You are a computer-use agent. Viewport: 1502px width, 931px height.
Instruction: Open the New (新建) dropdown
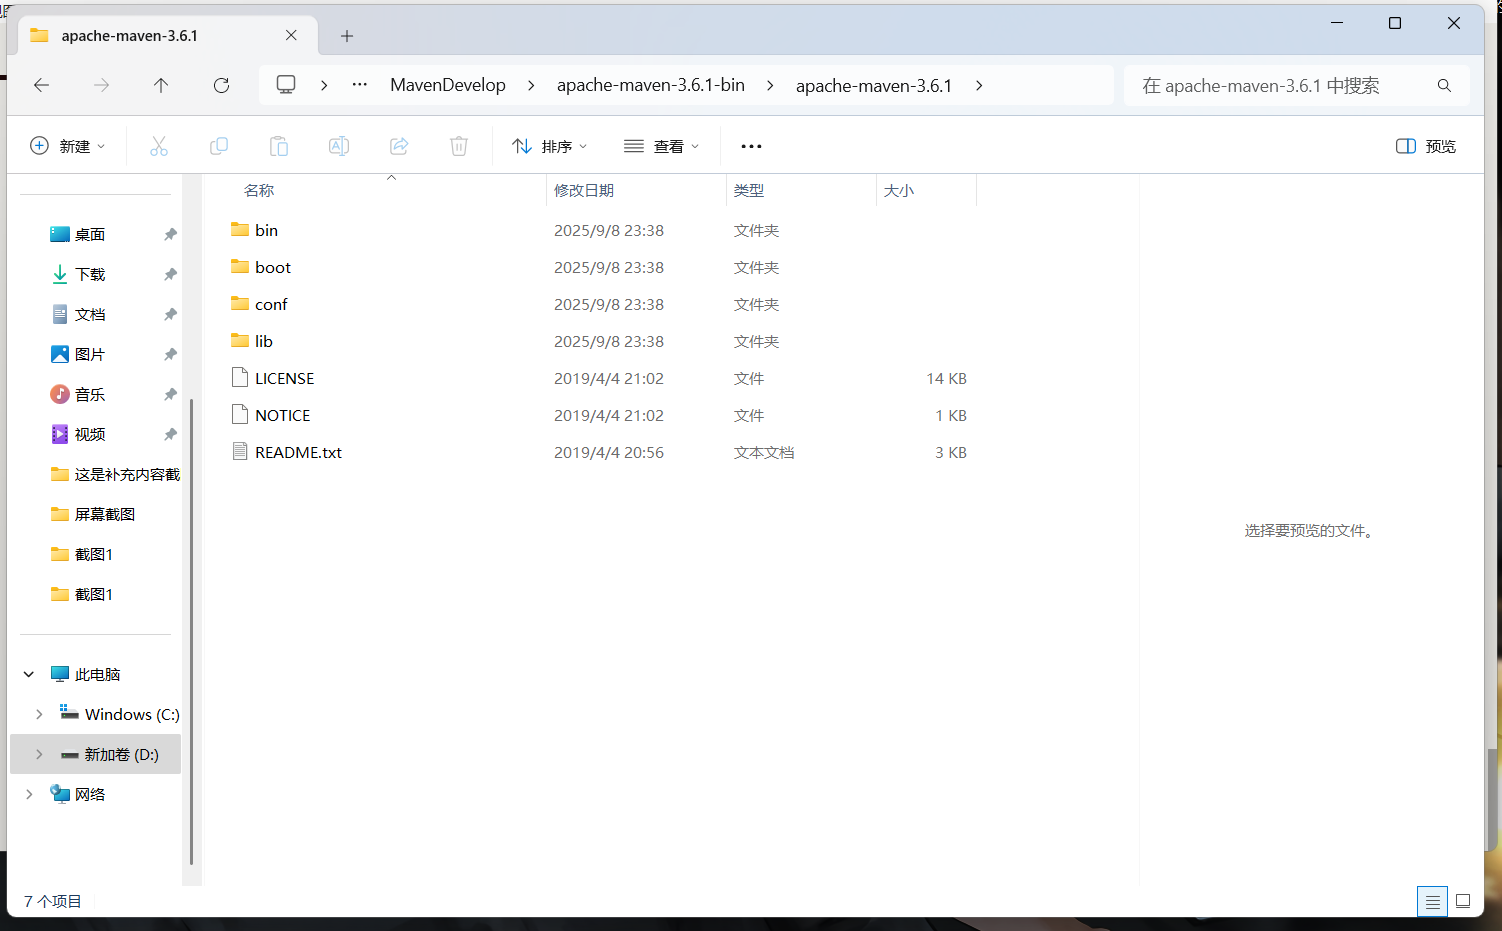pos(67,146)
